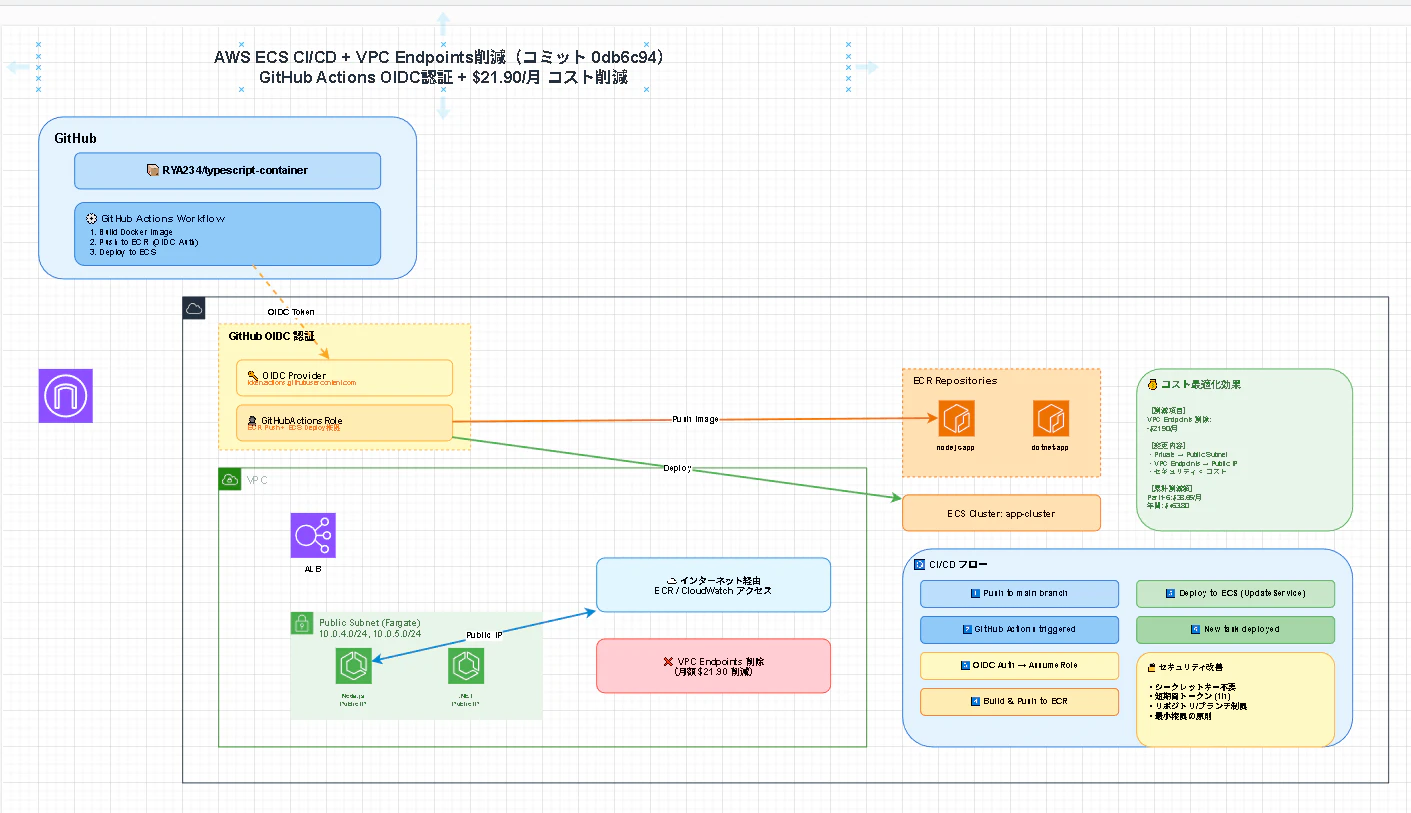Screen dimensions: 1411x813
Task: Click the dark AWS cloud corner icon
Action: (x=194, y=308)
